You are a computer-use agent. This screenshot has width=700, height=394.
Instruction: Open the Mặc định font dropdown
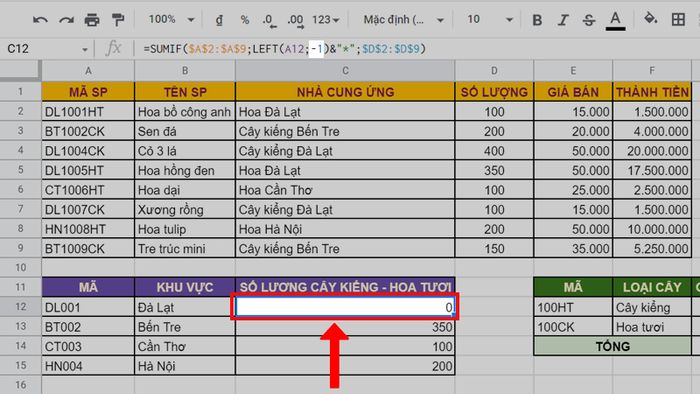403,20
